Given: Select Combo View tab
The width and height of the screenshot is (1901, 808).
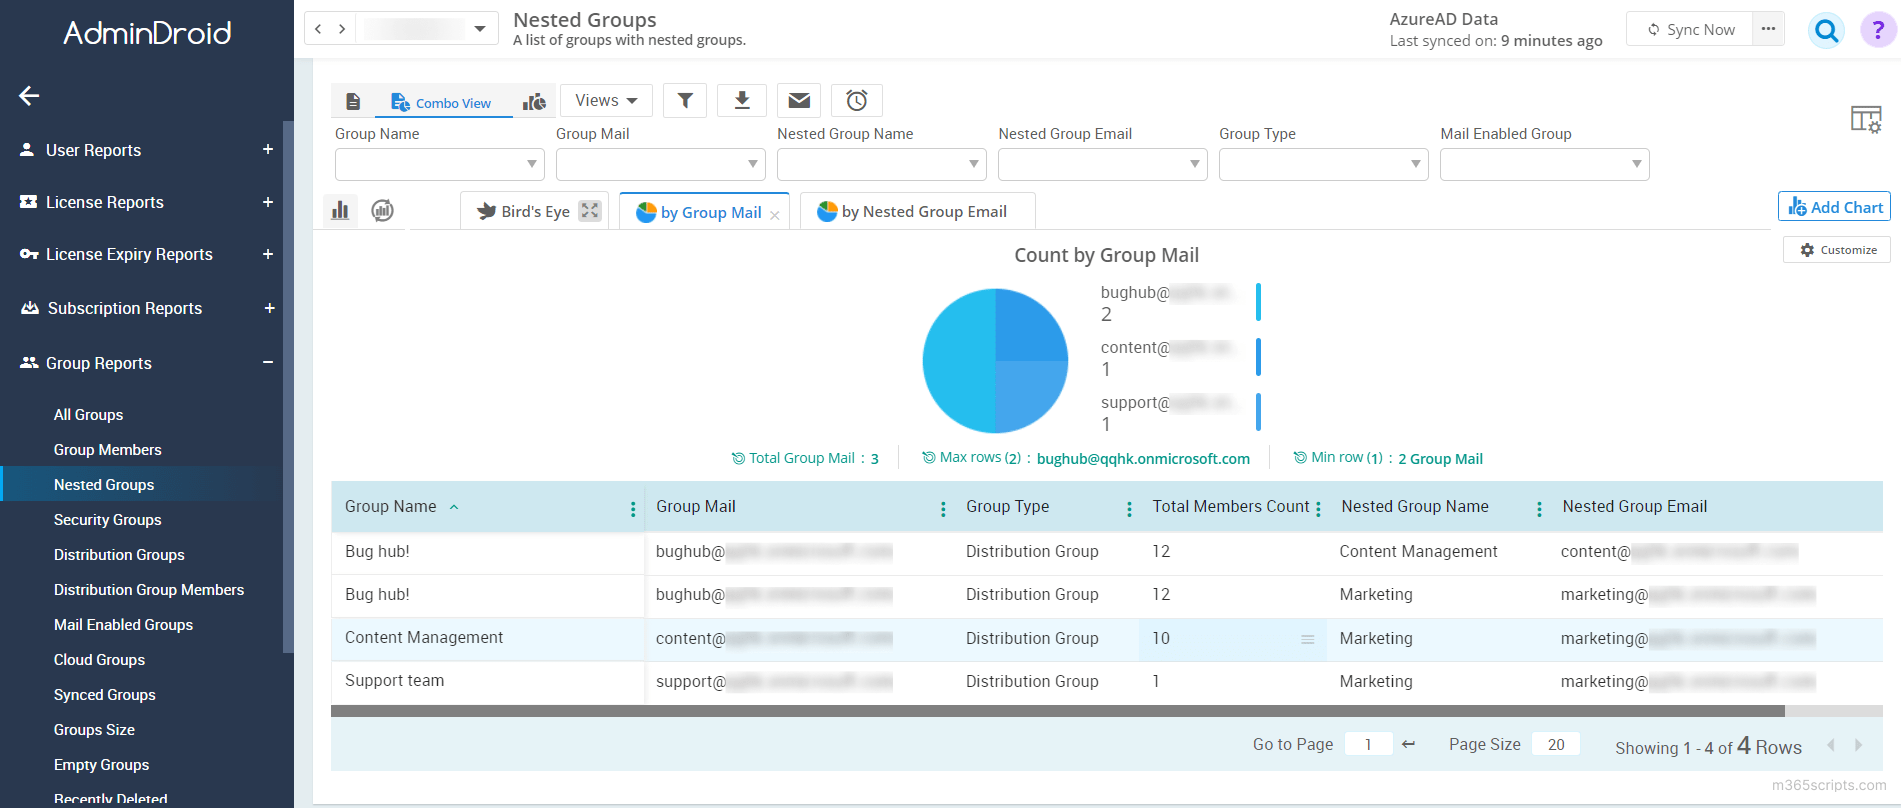Looking at the screenshot, I should click(x=442, y=102).
